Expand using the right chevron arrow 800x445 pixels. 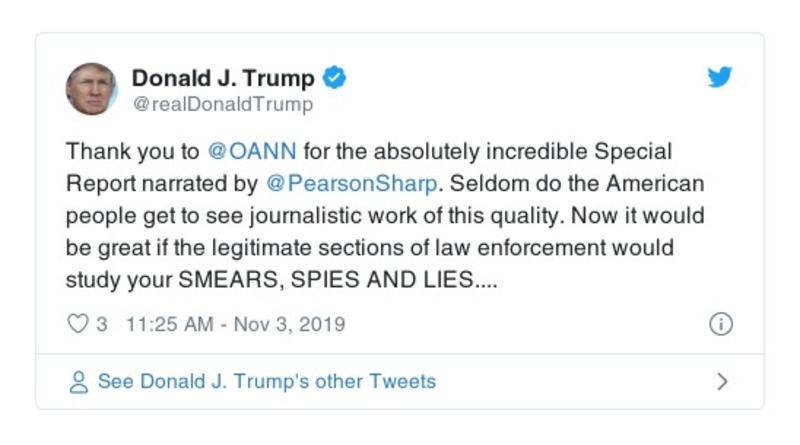click(x=722, y=381)
